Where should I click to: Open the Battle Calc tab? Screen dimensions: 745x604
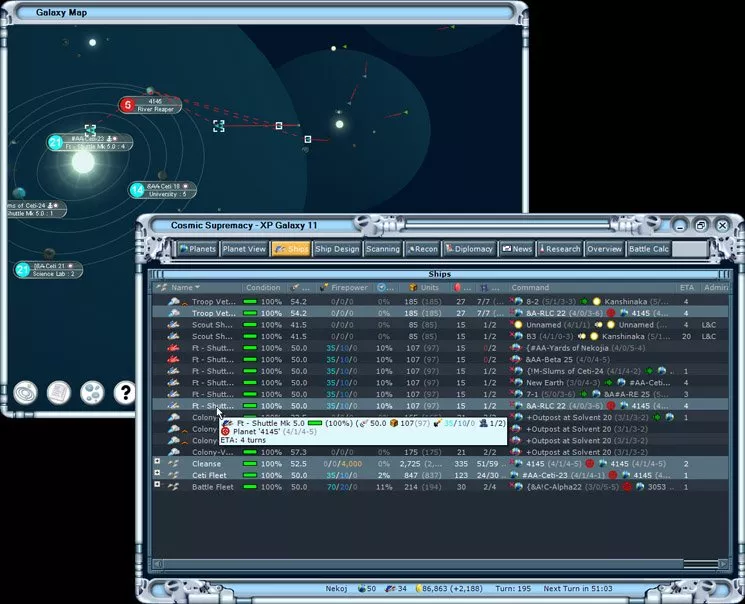coord(648,249)
